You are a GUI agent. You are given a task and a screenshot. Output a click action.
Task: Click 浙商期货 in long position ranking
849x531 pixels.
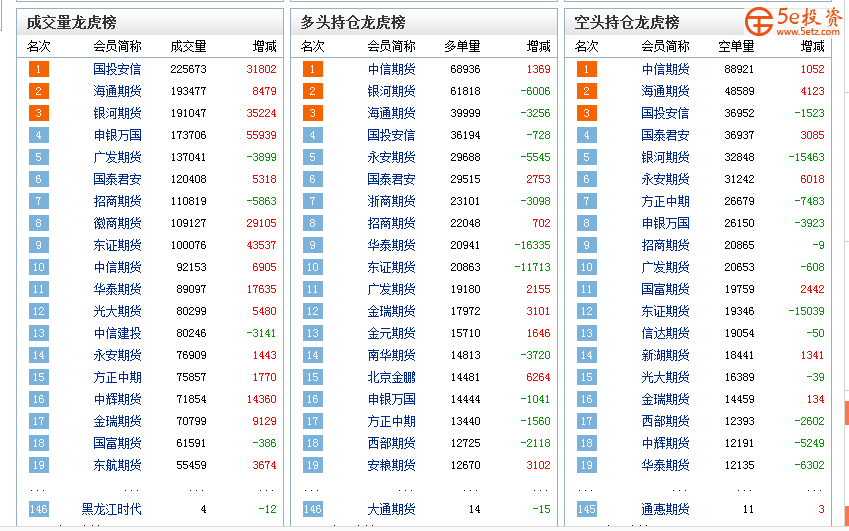(x=391, y=201)
